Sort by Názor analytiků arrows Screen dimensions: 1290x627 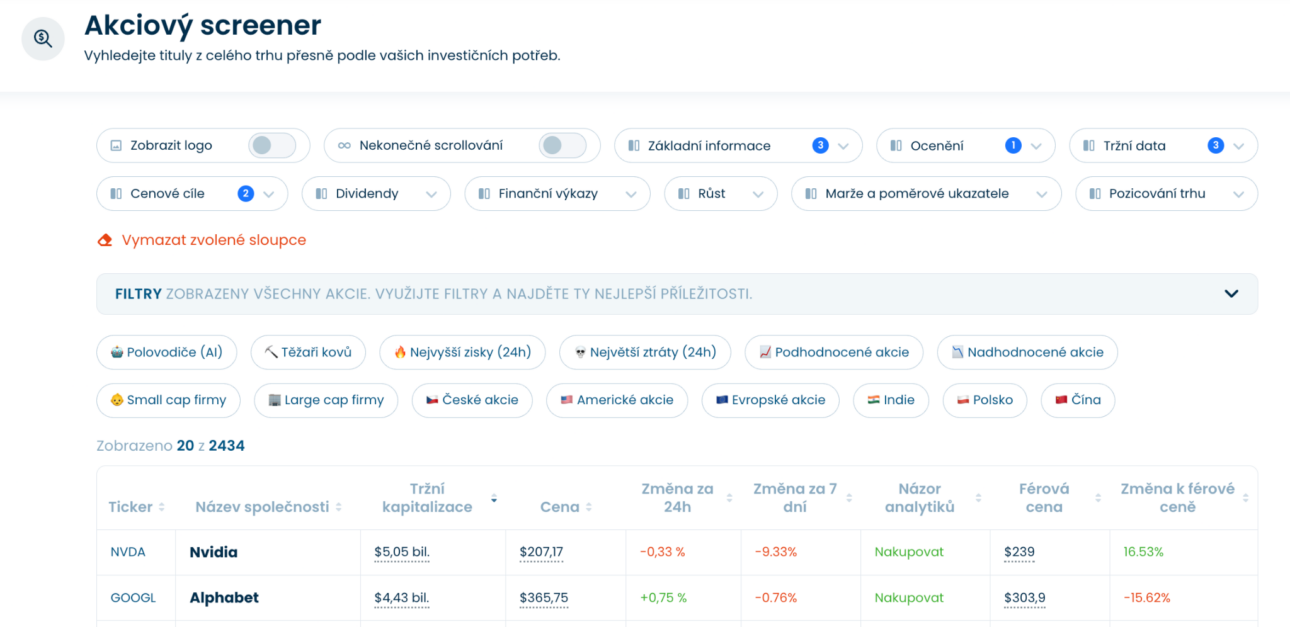(x=977, y=498)
